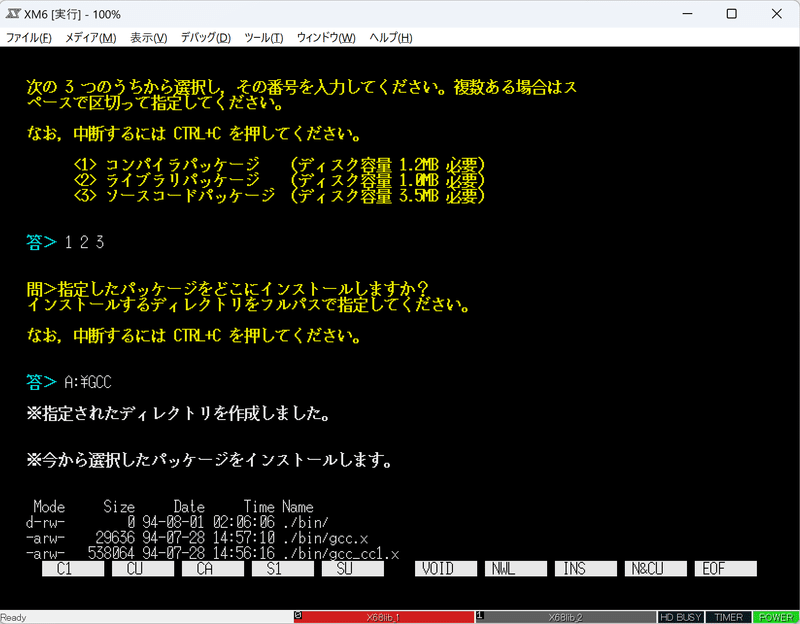Click the CU function key label
This screenshot has height=624, width=800.
click(x=143, y=568)
